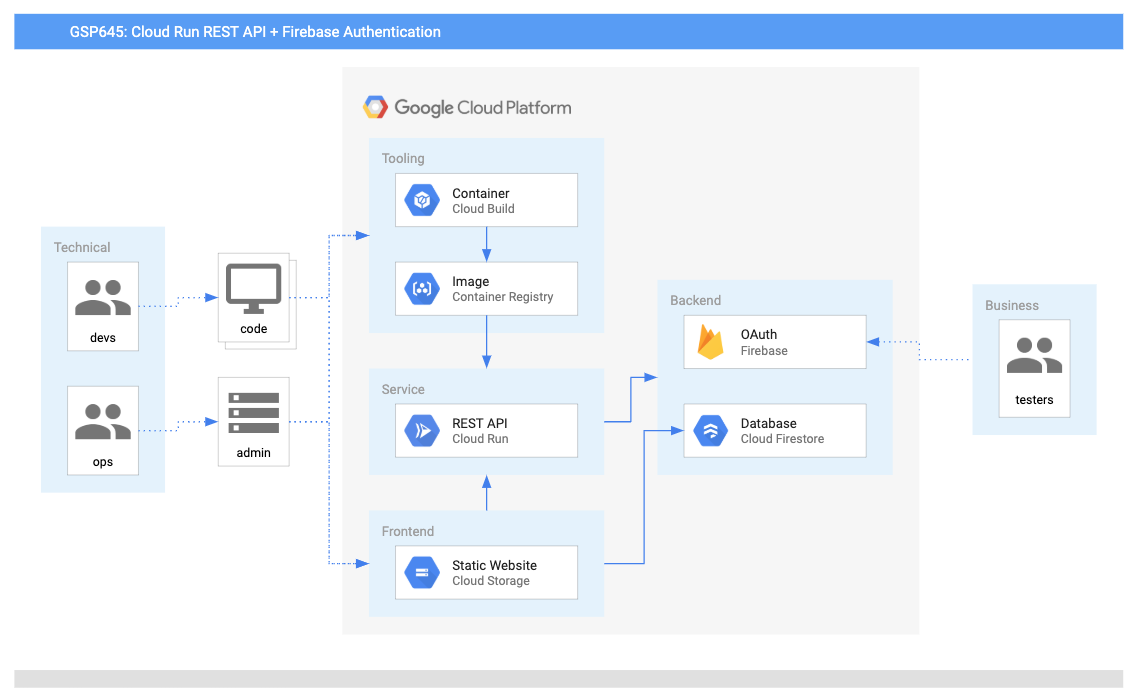
Task: Click the "Cloud Run" subtitle text
Action: pyautogui.click(x=481, y=439)
